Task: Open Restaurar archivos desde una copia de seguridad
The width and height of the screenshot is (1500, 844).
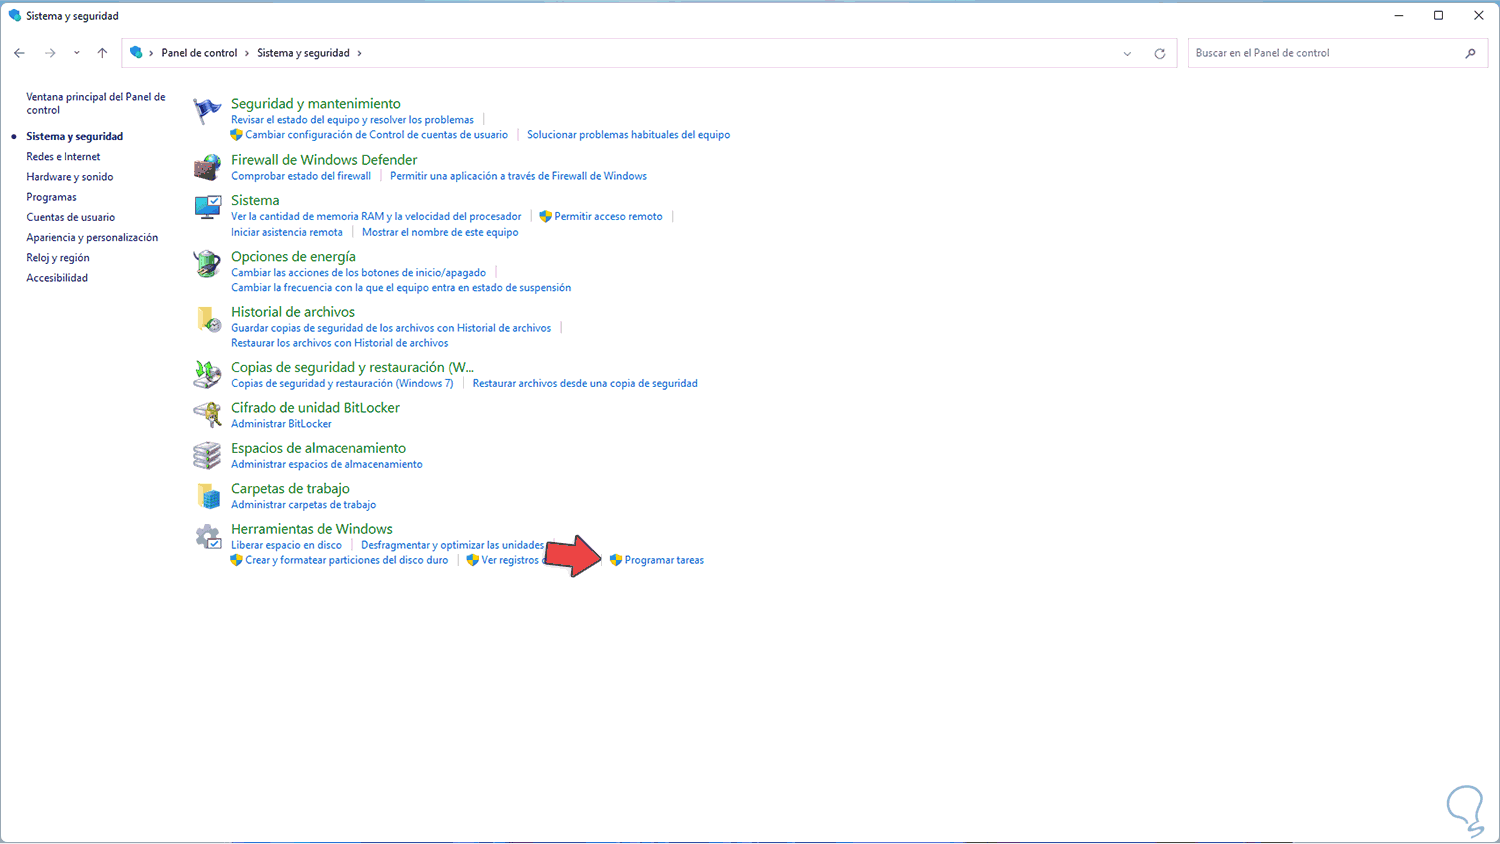Action: [x=585, y=384]
